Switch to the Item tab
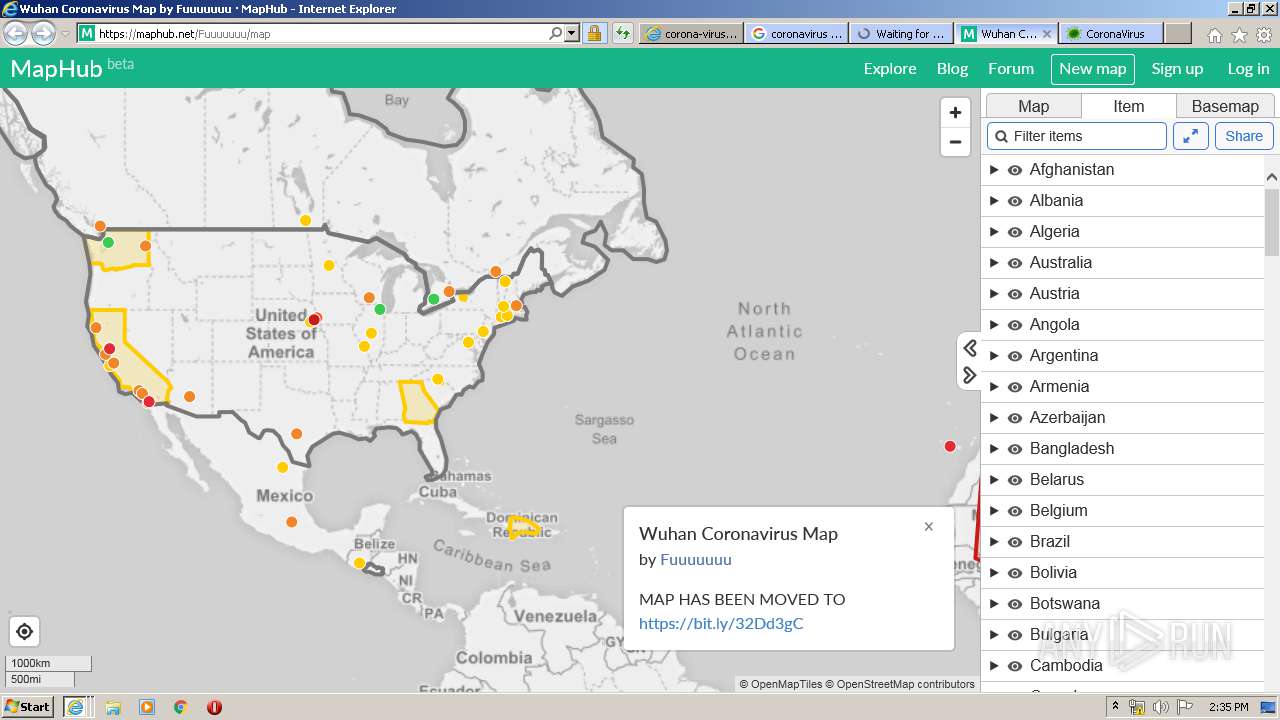 [x=1128, y=106]
